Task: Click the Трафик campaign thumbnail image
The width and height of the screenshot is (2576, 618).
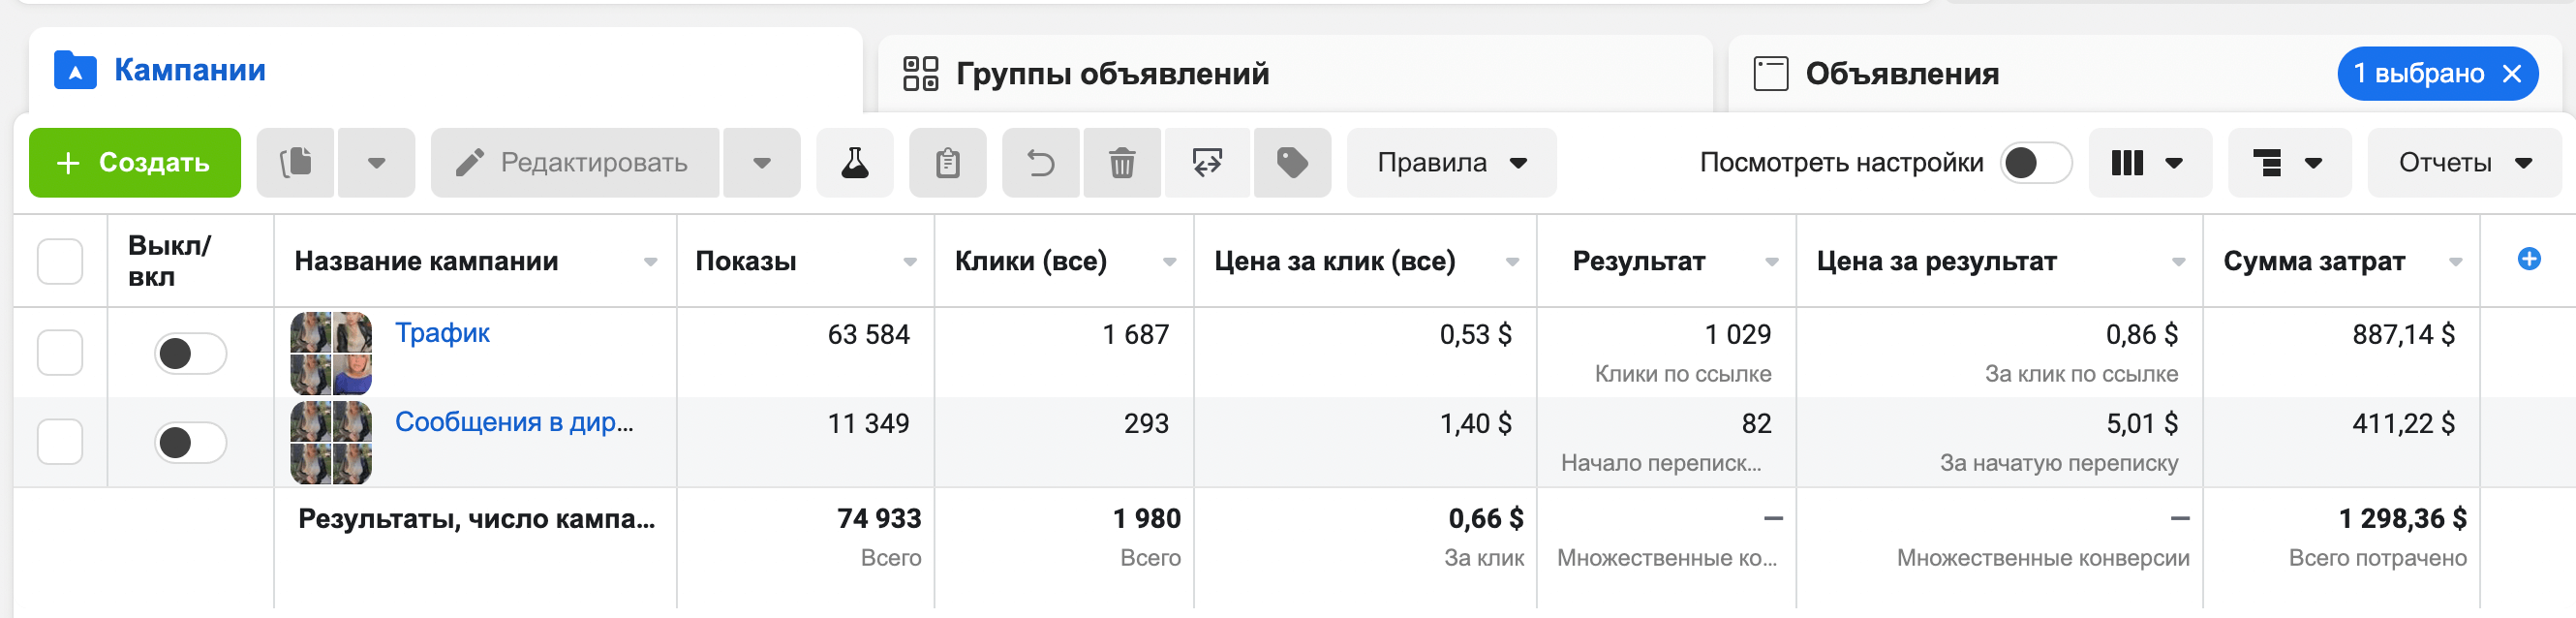Action: 331,353
